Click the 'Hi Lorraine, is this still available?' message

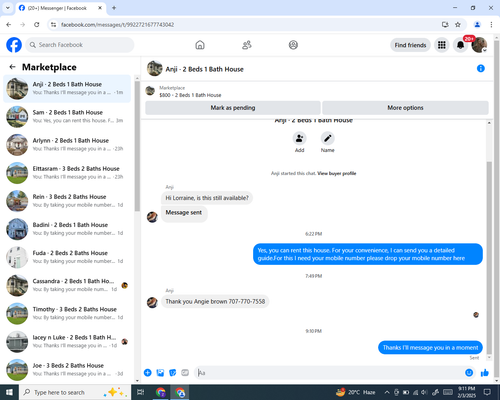click(x=207, y=198)
